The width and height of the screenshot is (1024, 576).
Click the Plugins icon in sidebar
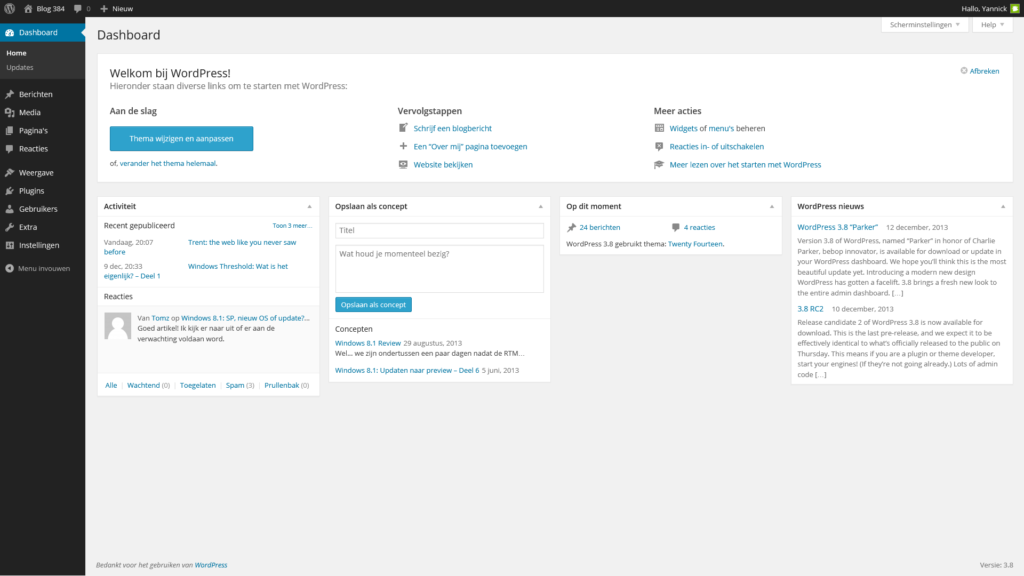pos(10,190)
